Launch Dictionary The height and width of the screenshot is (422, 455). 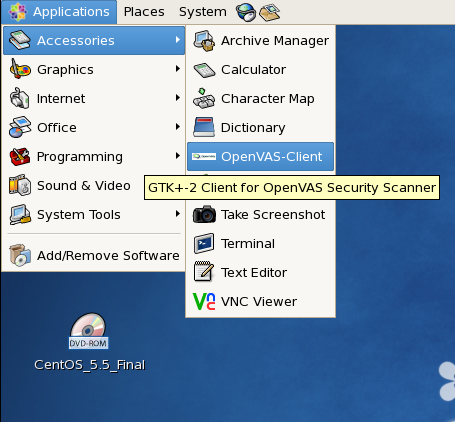(260, 128)
